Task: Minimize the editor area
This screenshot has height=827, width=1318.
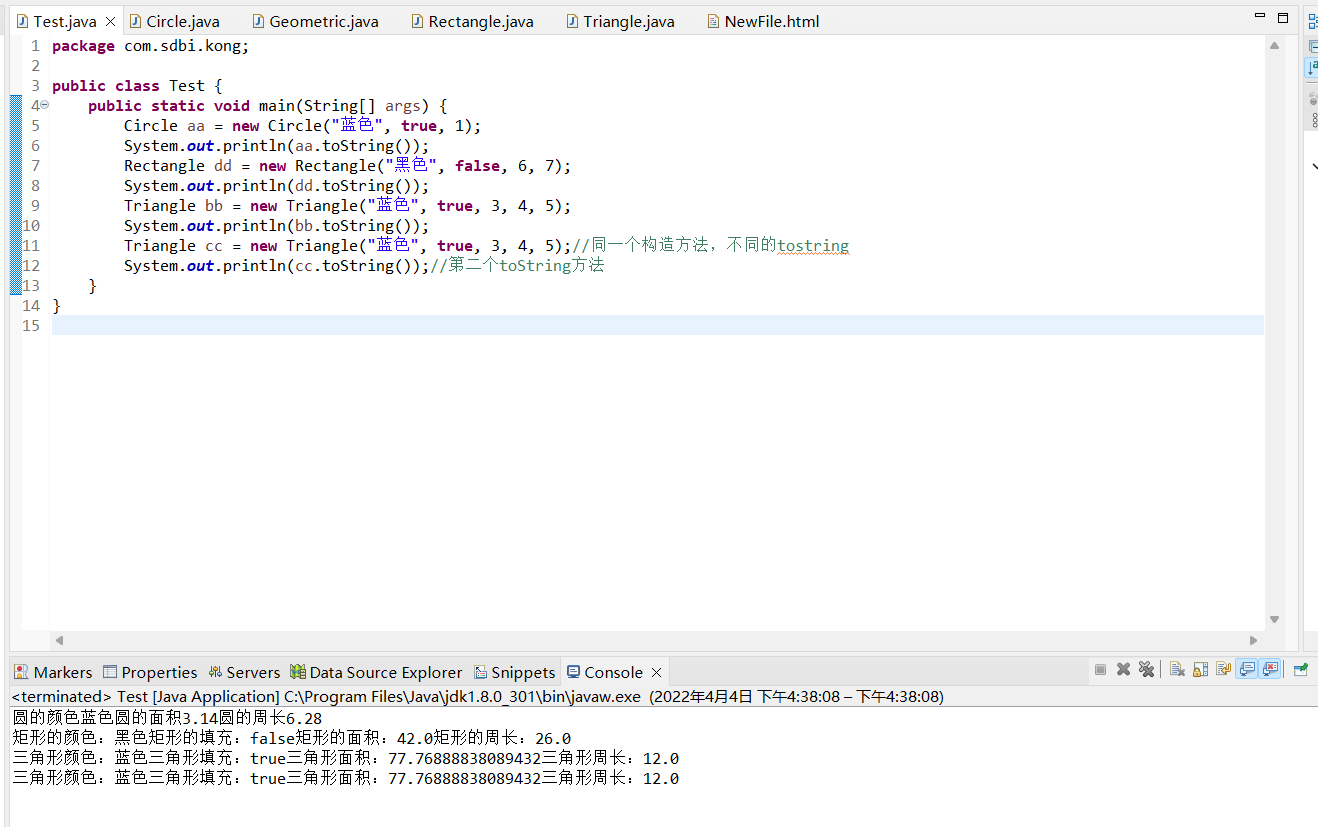Action: (x=1260, y=17)
